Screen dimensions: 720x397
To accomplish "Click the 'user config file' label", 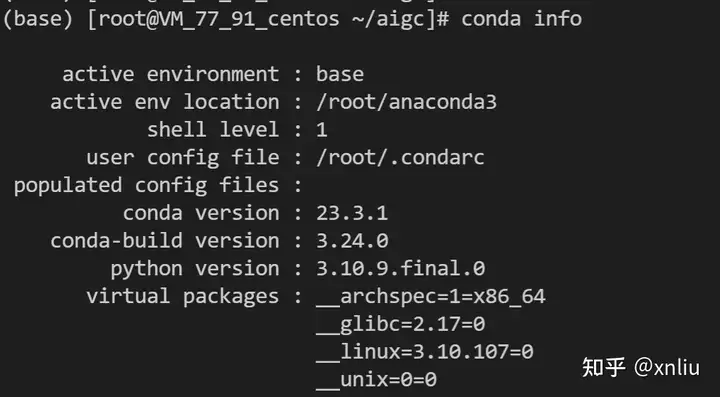I will pyautogui.click(x=182, y=158).
